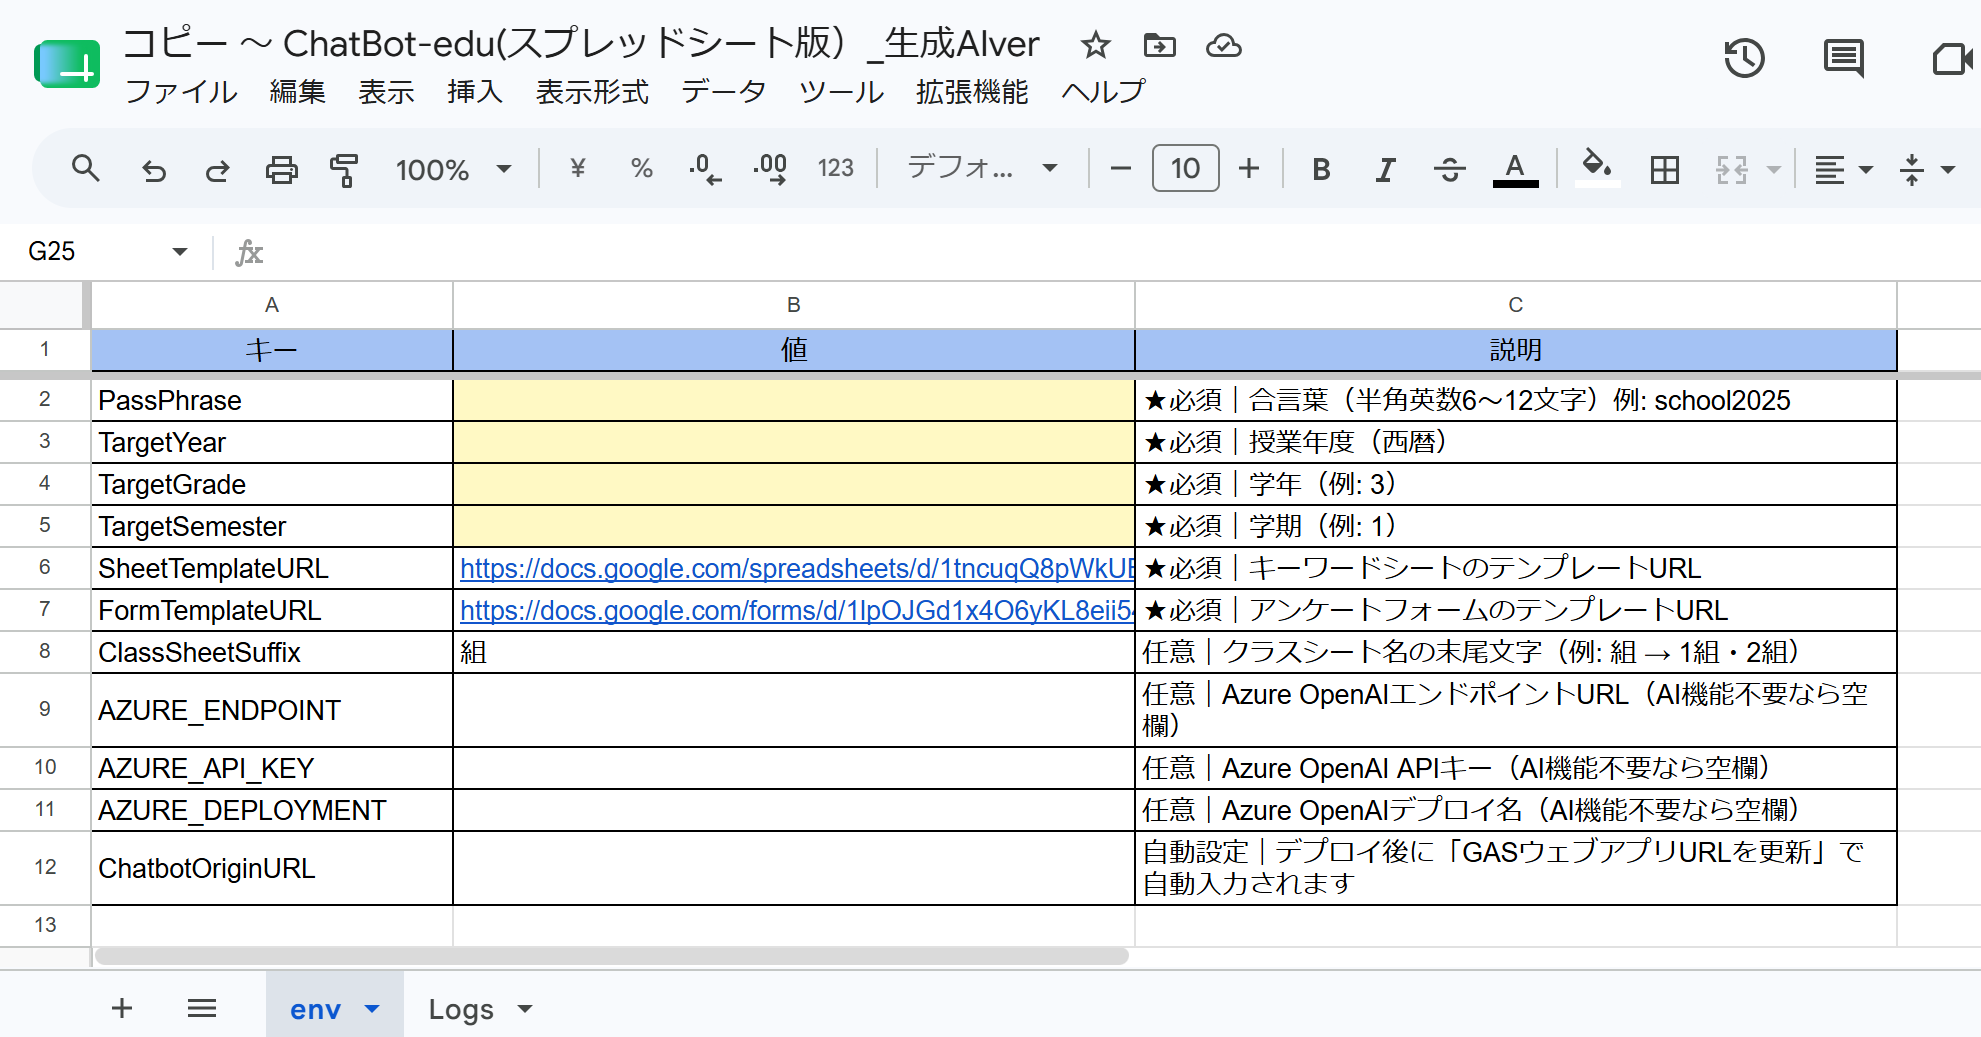Click the merge cells icon
Screen dimensions: 1981x1037
click(1732, 170)
